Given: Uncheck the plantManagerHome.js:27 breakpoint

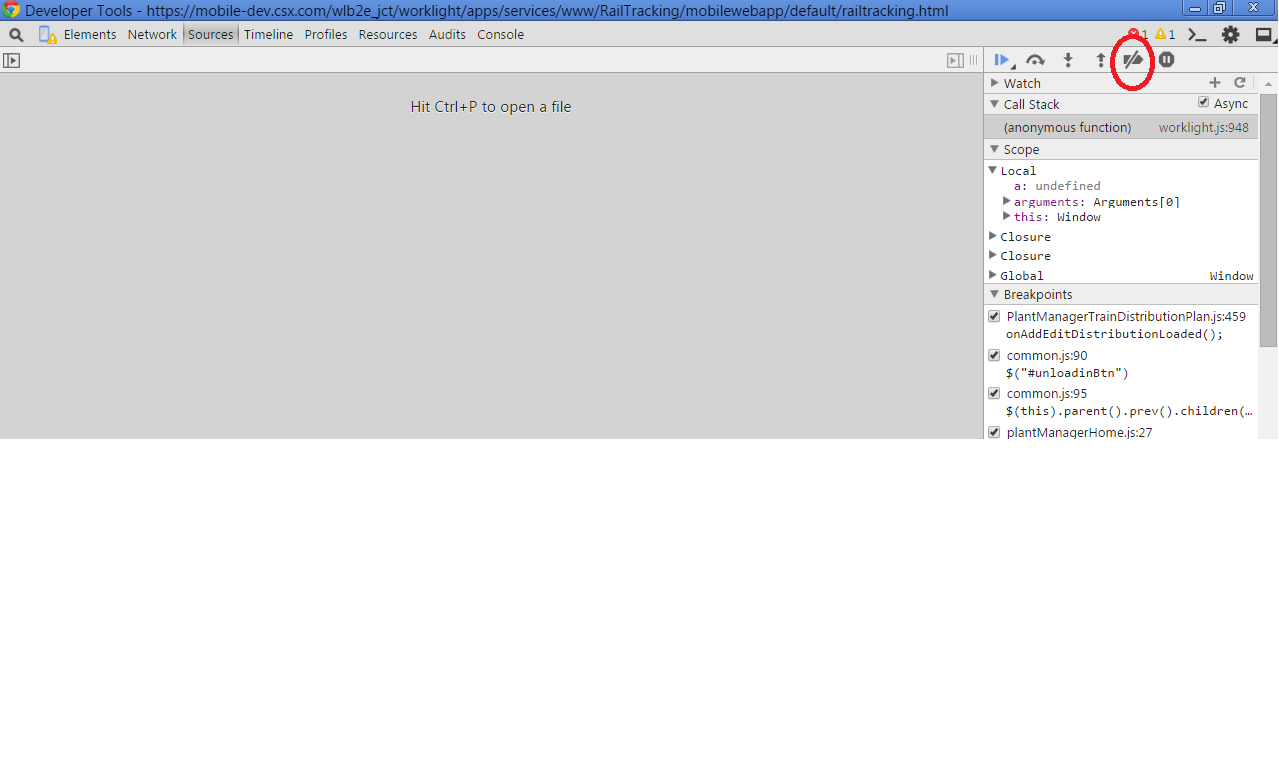Looking at the screenshot, I should pyautogui.click(x=994, y=432).
